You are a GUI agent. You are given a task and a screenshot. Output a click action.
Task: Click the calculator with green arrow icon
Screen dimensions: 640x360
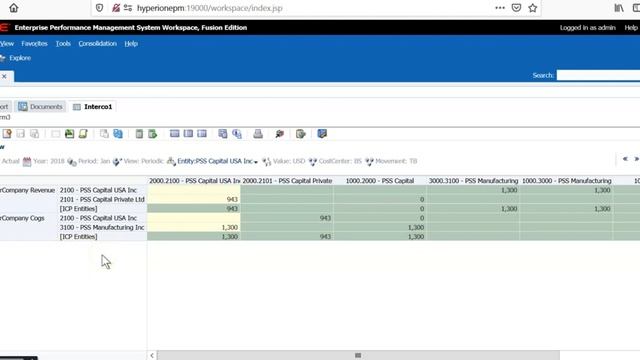(153, 133)
